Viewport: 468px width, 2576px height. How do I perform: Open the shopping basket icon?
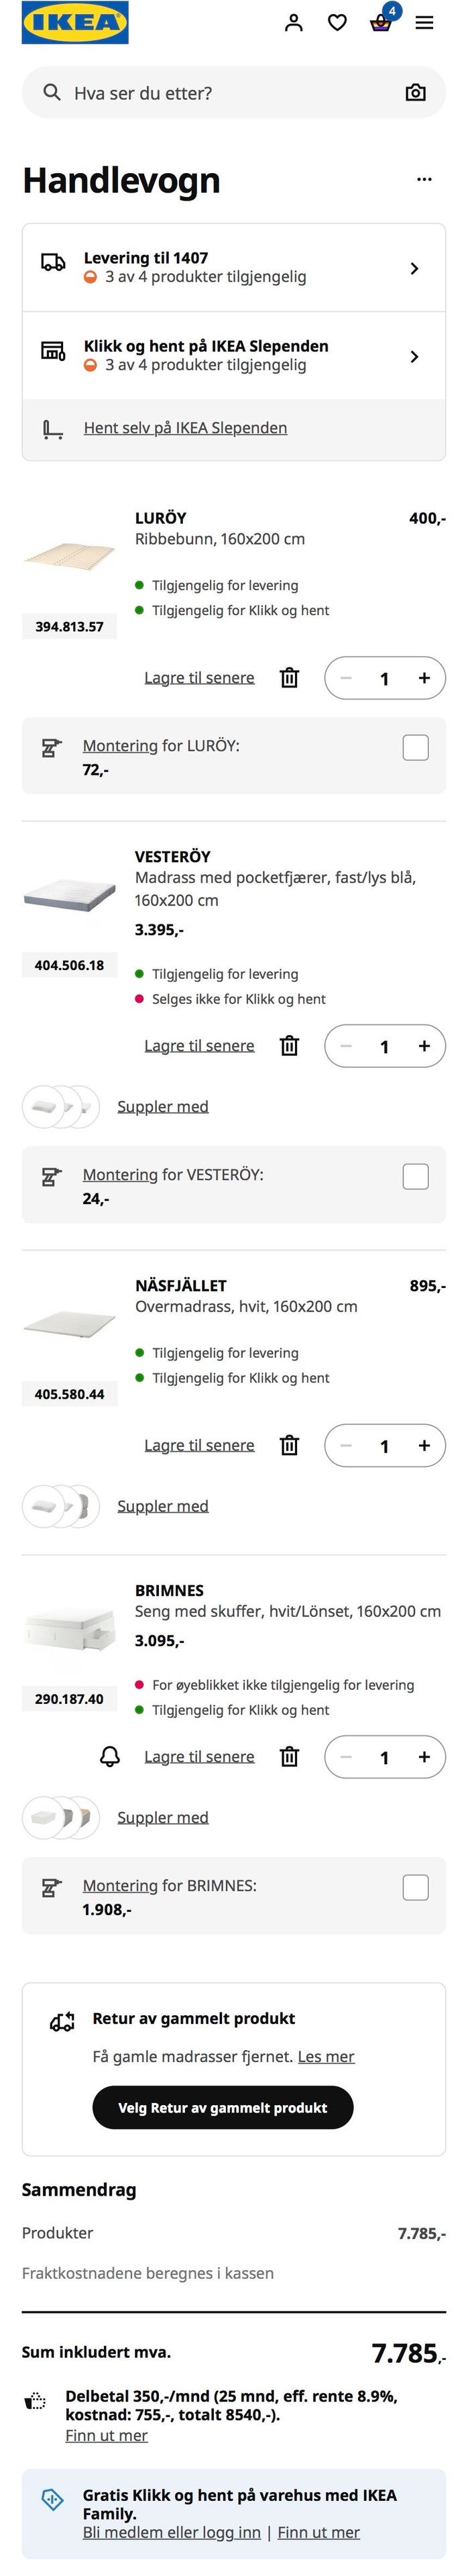380,23
